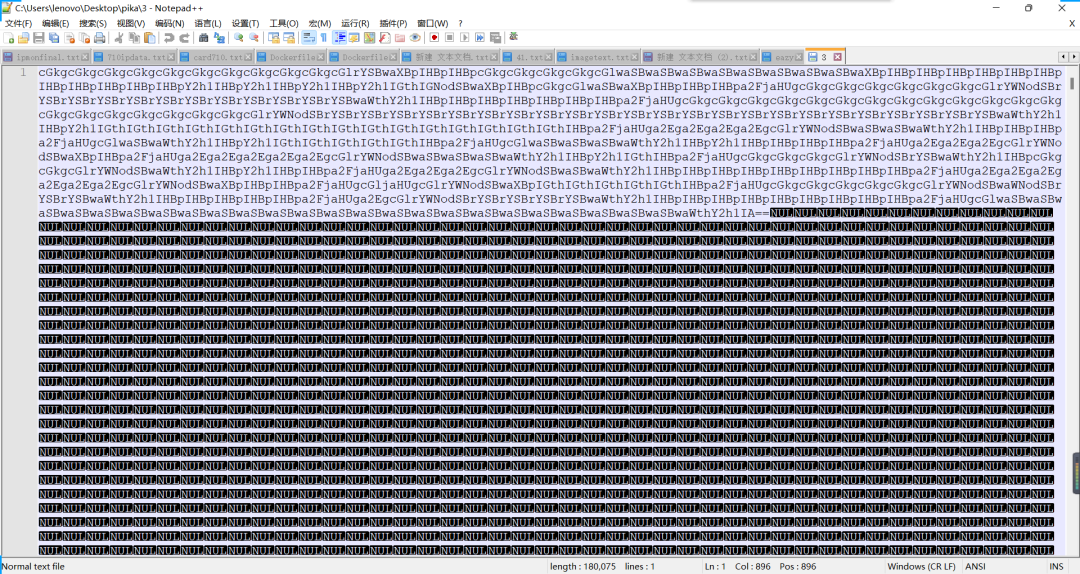Open Find with the binoculars icon
The image size is (1080, 574).
pyautogui.click(x=204, y=38)
